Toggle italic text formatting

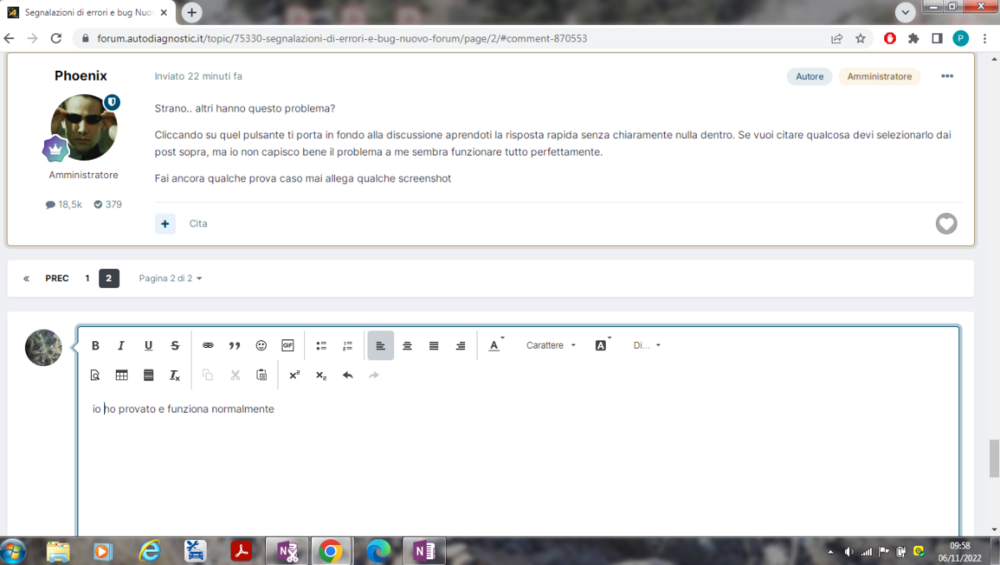(121, 346)
